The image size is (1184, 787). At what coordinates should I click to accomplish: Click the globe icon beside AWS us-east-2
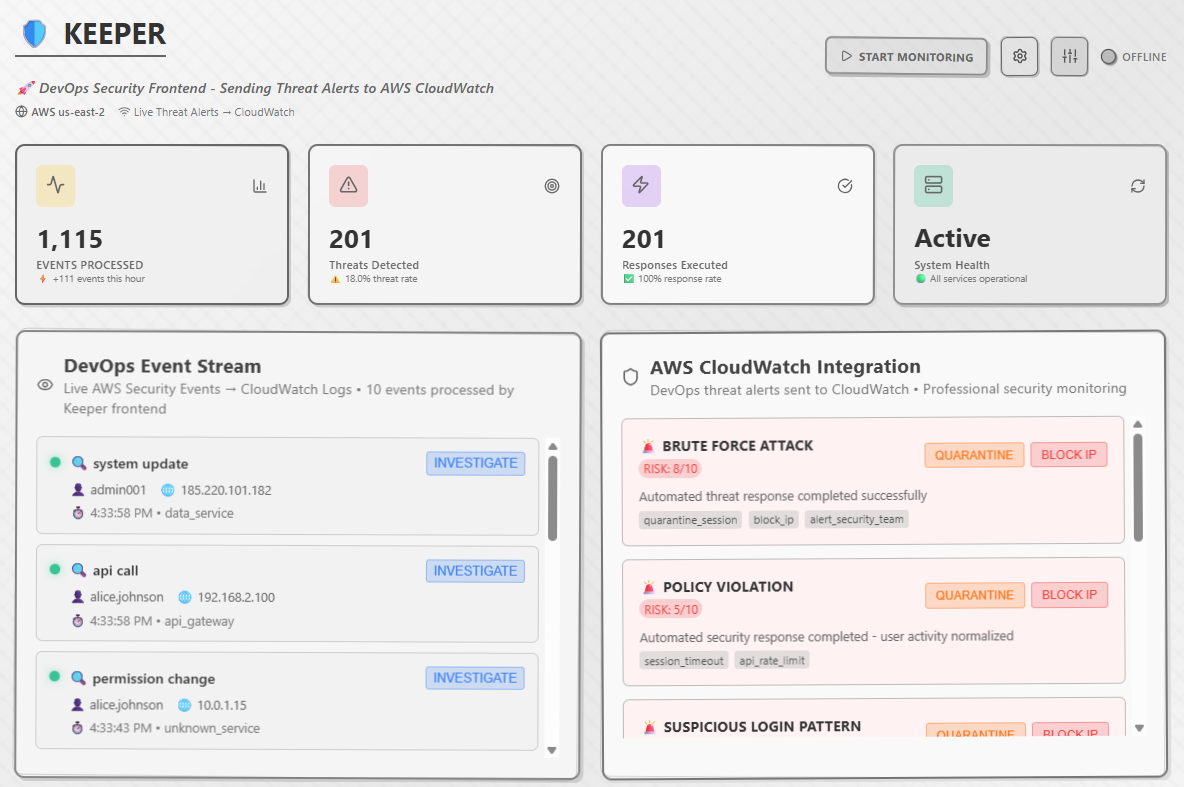click(21, 112)
